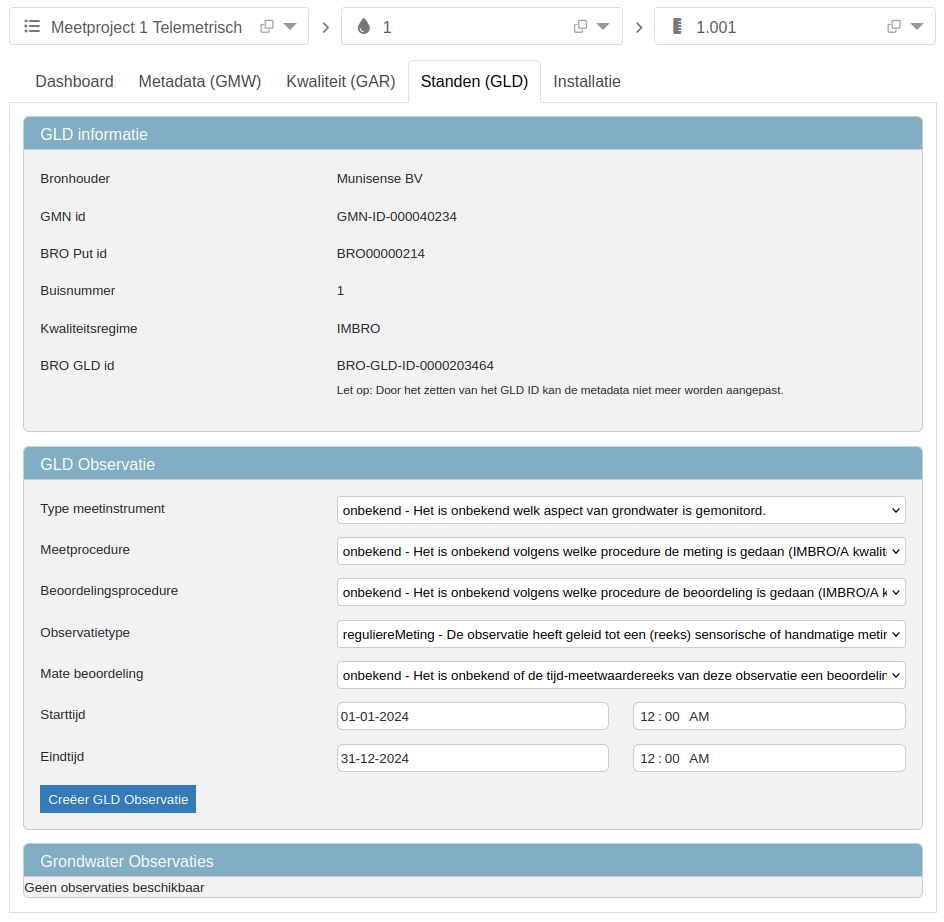
Task: Expand the well 1 selector dropdown arrow
Action: pos(603,27)
